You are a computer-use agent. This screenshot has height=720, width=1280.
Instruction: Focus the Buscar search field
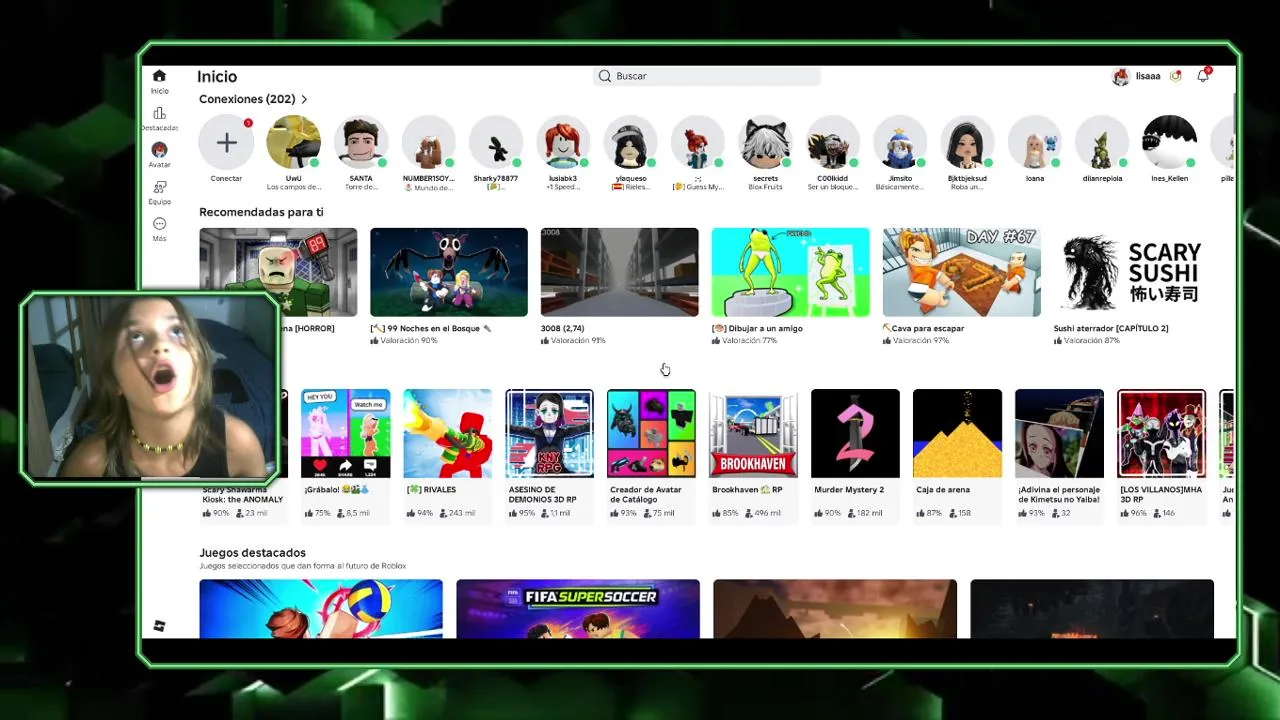(707, 76)
